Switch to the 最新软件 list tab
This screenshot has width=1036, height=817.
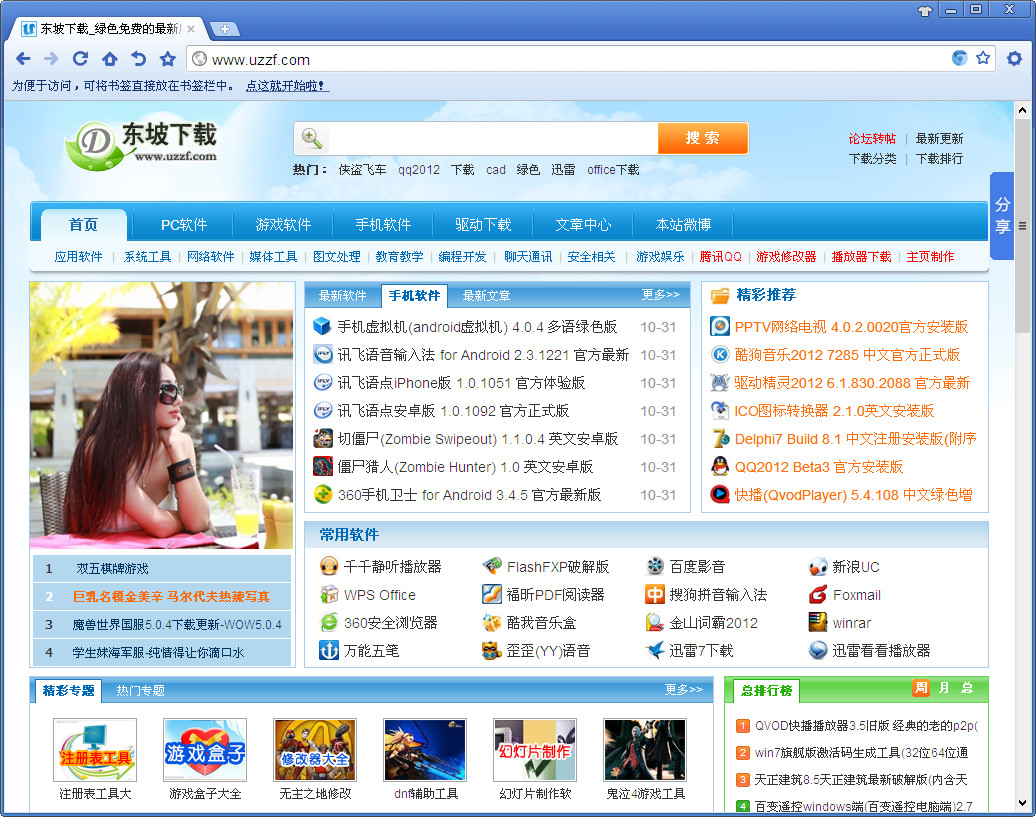point(342,295)
